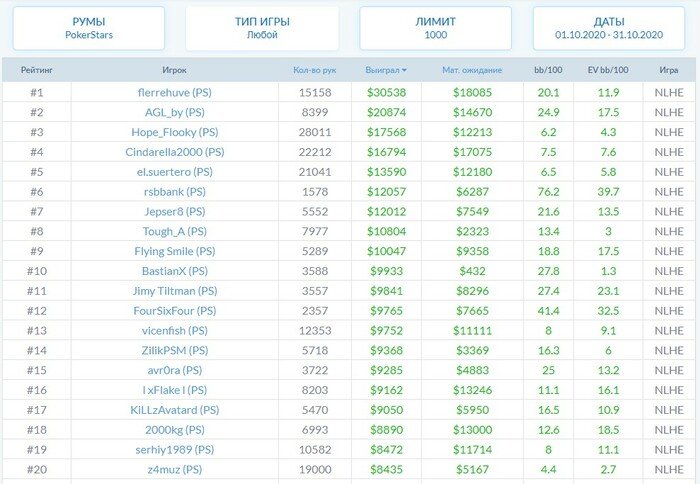Expand the ЛИМИТ 1000 filter
700x484 pixels.
click(435, 28)
